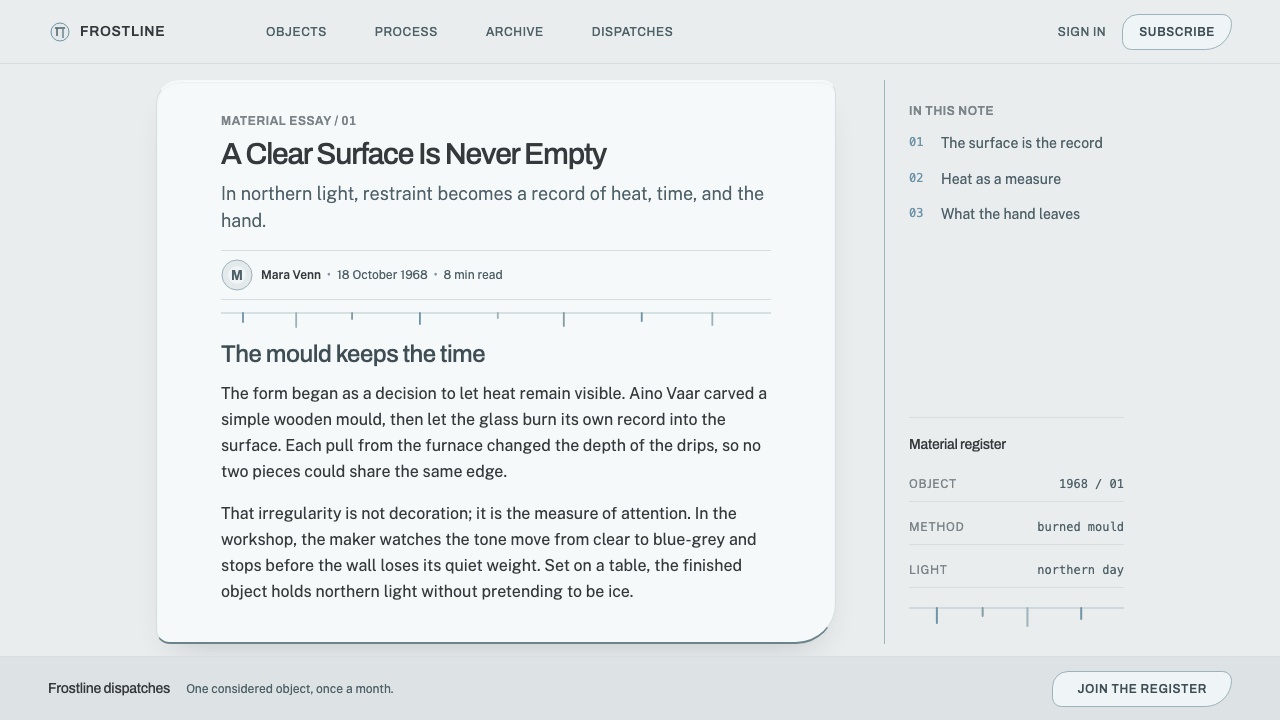This screenshot has width=1280, height=720.
Task: Click the paragraph starting 'The form began'
Action: 494,433
